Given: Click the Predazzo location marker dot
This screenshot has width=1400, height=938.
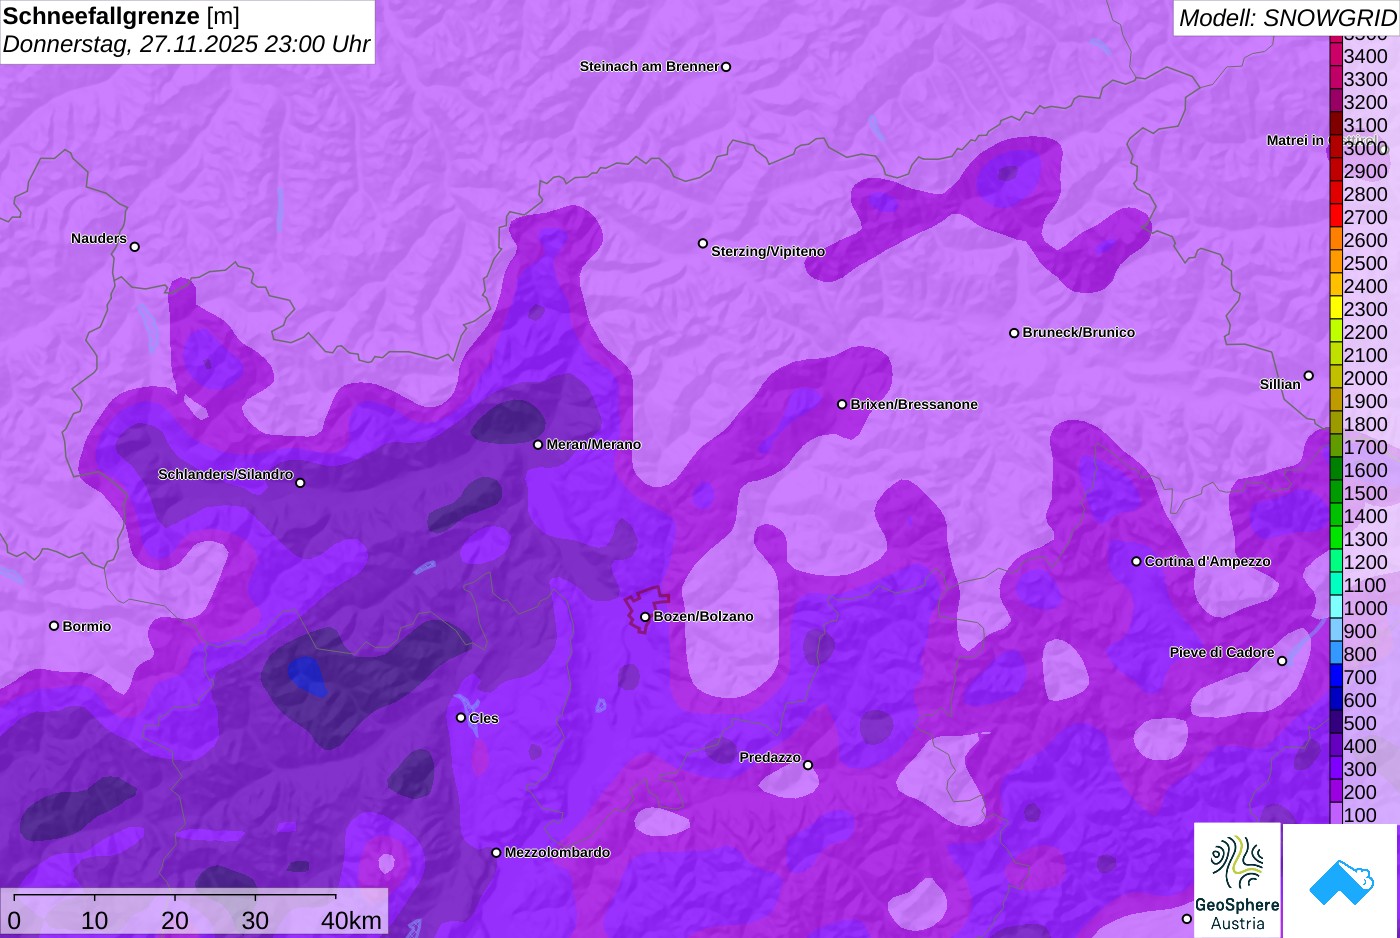Looking at the screenshot, I should coord(808,765).
